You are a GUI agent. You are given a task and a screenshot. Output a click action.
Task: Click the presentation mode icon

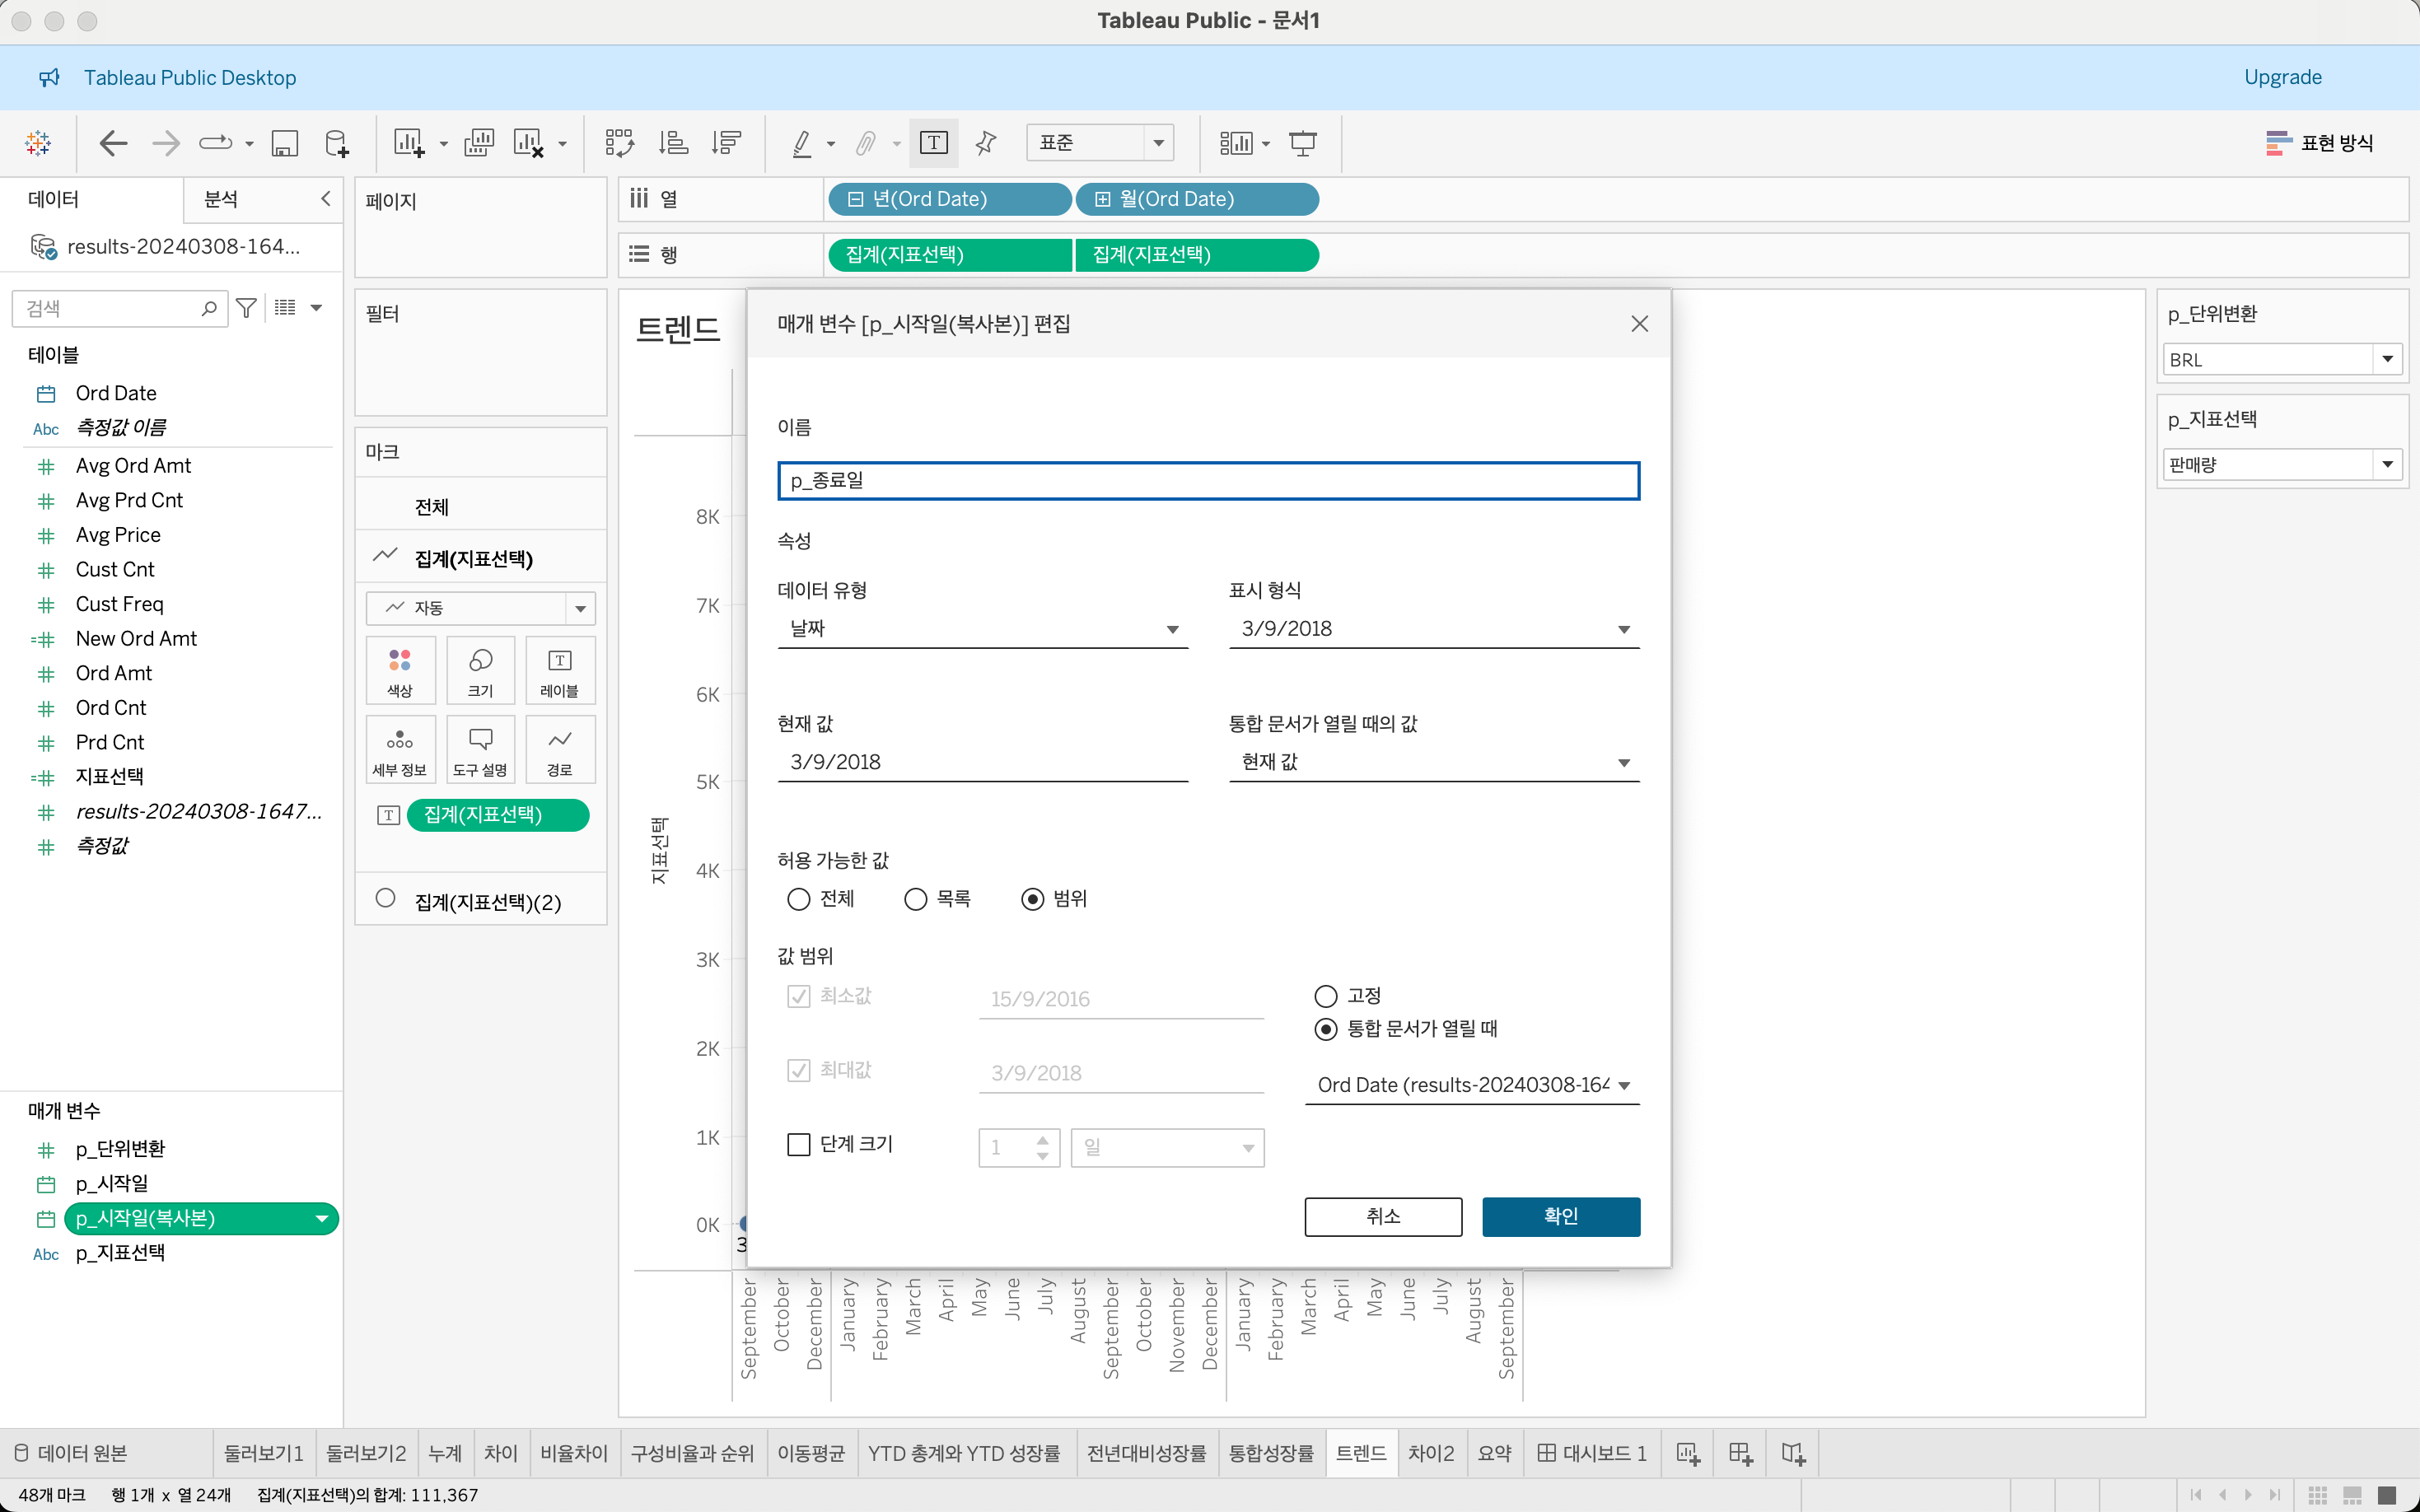[1302, 143]
